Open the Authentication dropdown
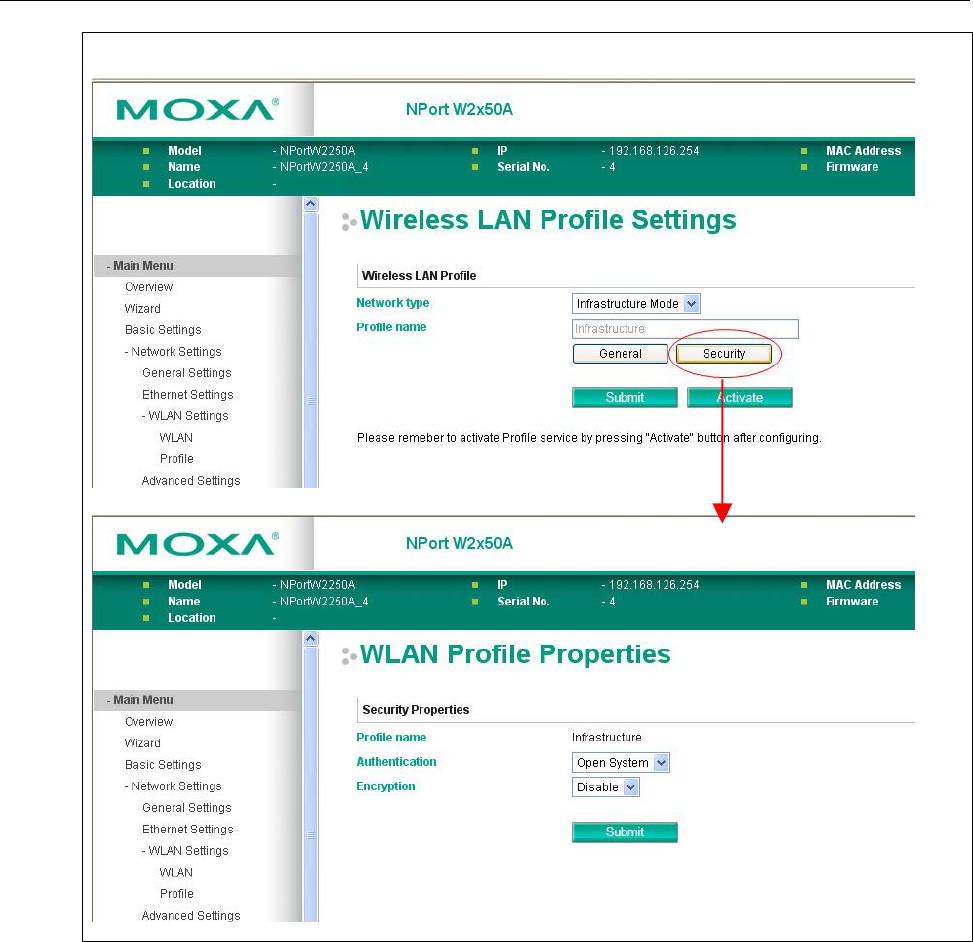The width and height of the screenshot is (973, 942). (x=621, y=763)
